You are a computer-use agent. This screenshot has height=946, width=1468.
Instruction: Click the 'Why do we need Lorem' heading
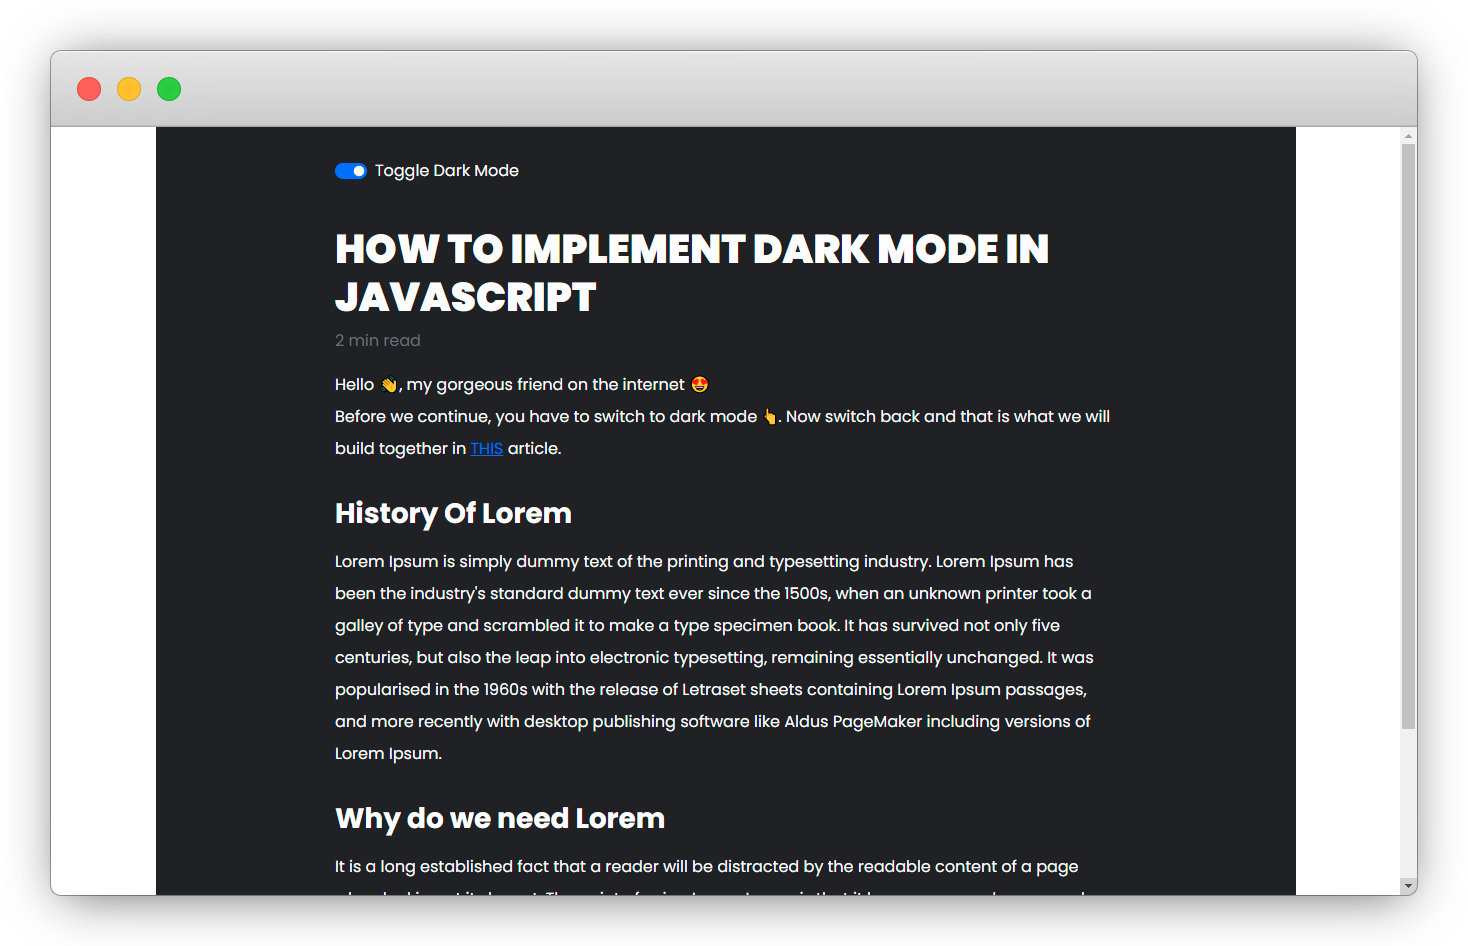pos(500,818)
